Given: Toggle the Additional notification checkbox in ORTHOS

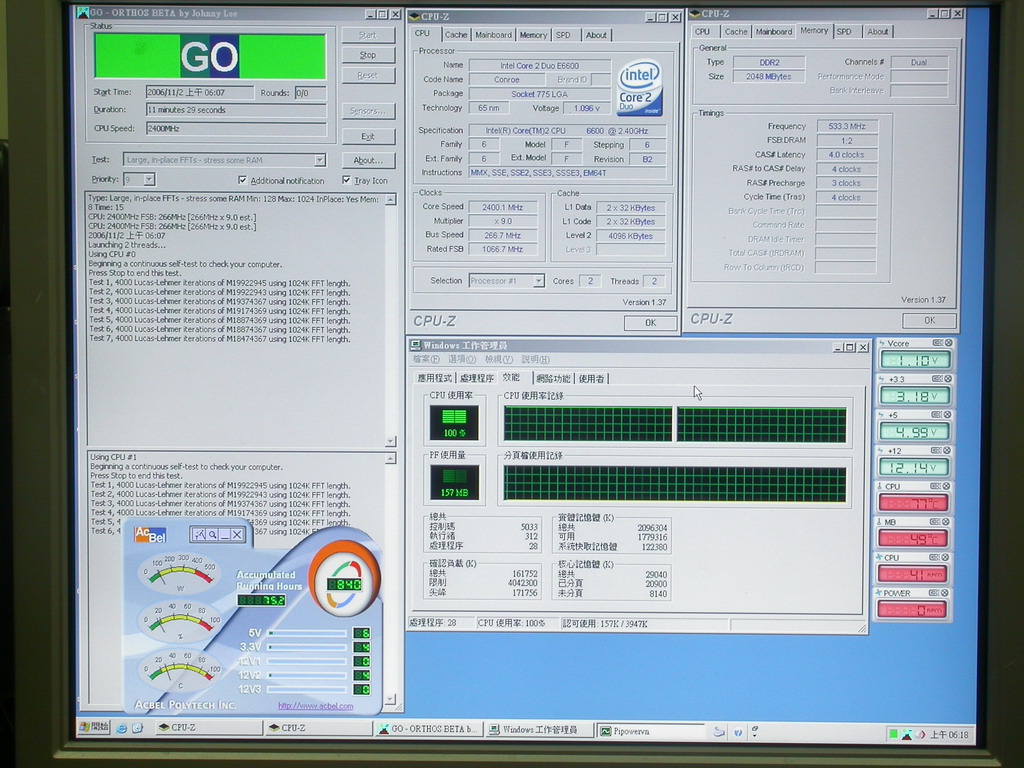Looking at the screenshot, I should pos(243,180).
